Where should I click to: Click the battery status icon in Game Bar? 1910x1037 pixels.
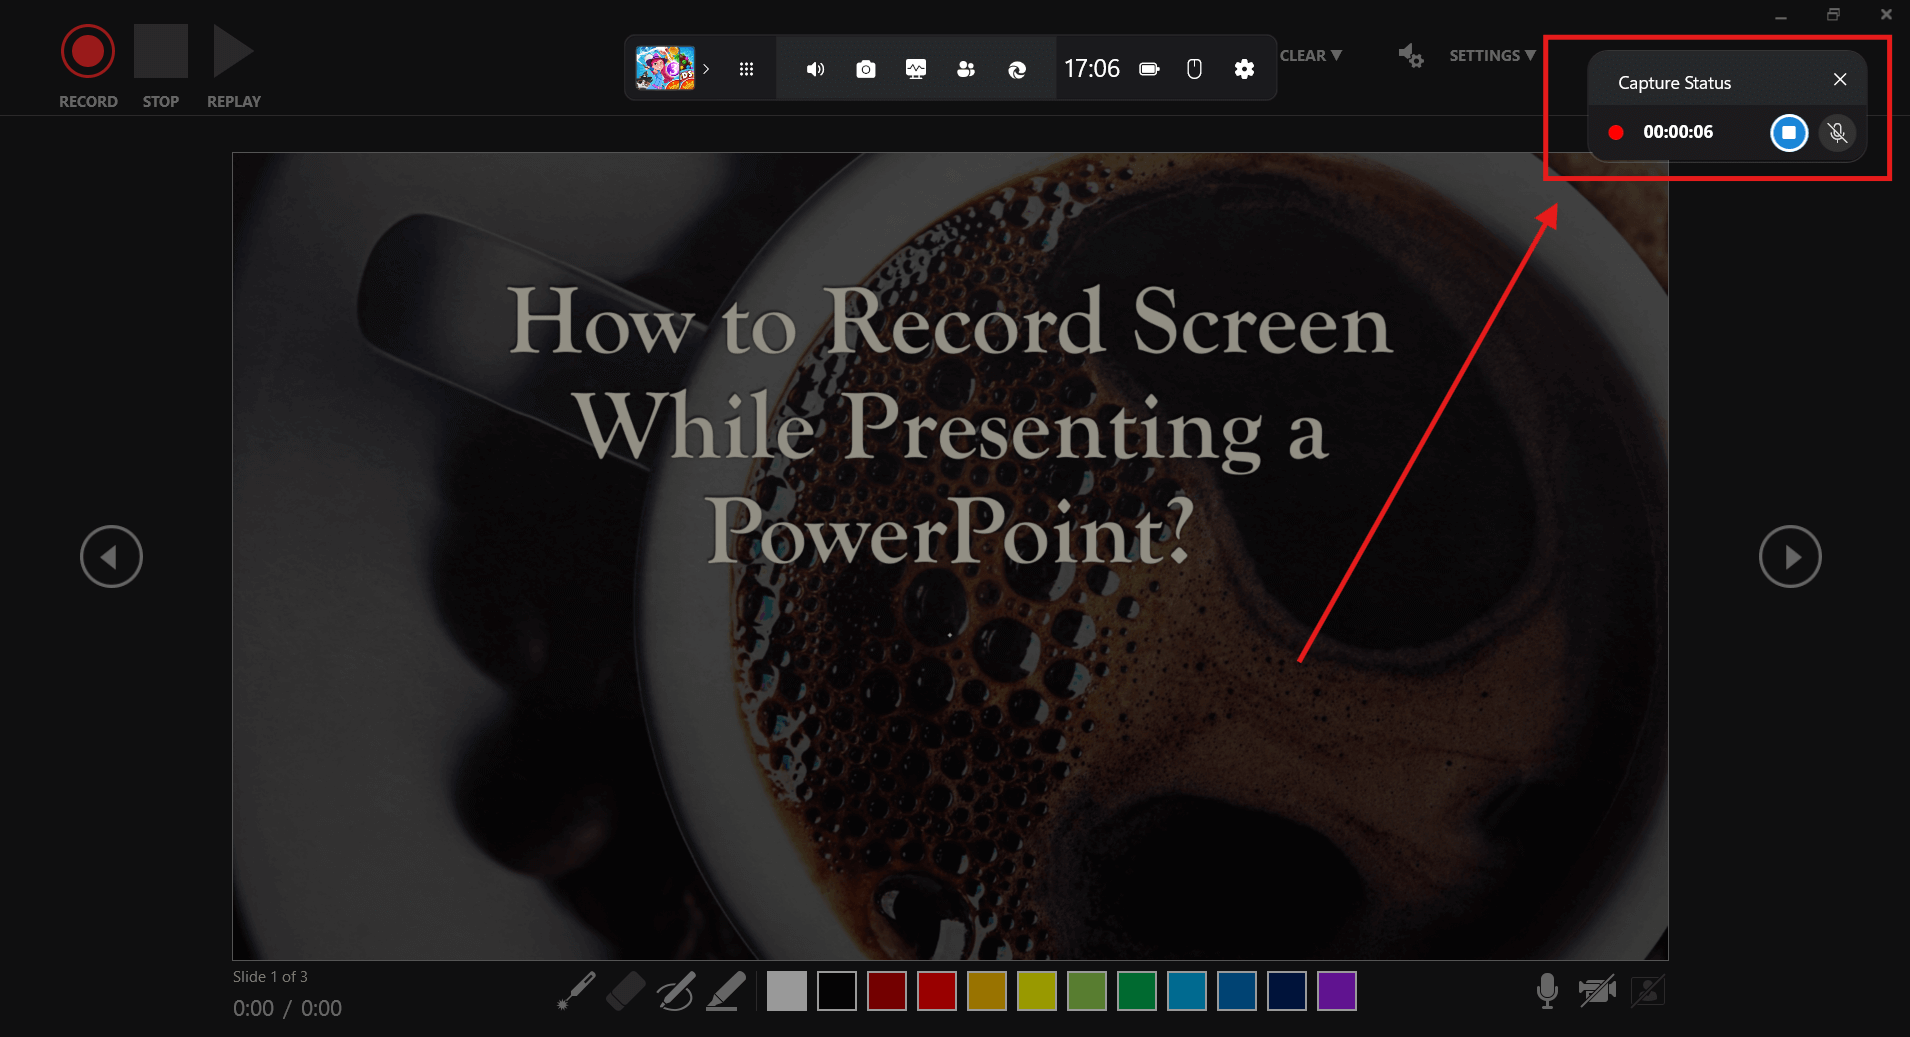[1150, 69]
